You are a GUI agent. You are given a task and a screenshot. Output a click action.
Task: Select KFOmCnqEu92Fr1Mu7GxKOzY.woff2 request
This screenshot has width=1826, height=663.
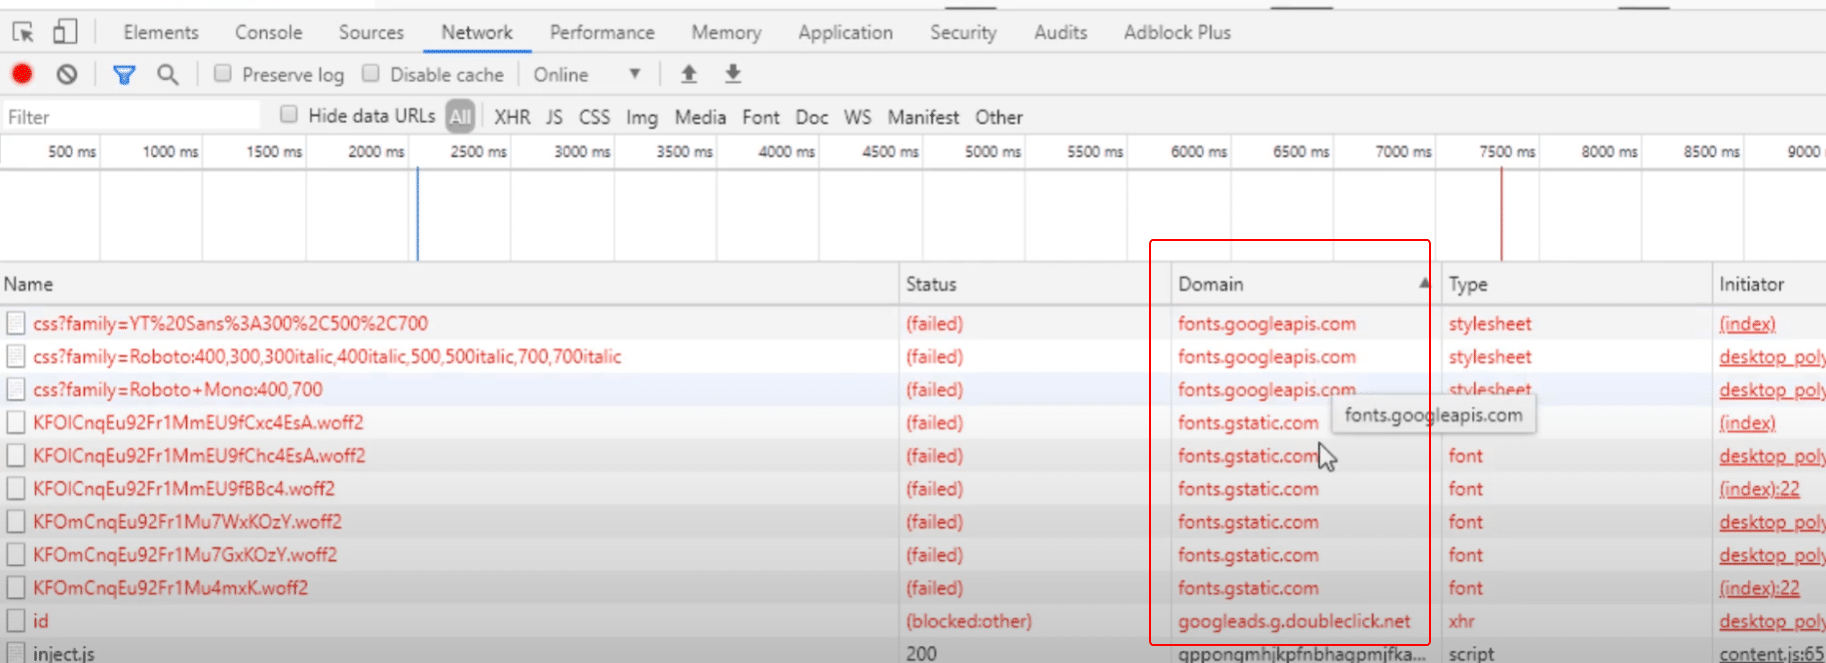(x=185, y=554)
